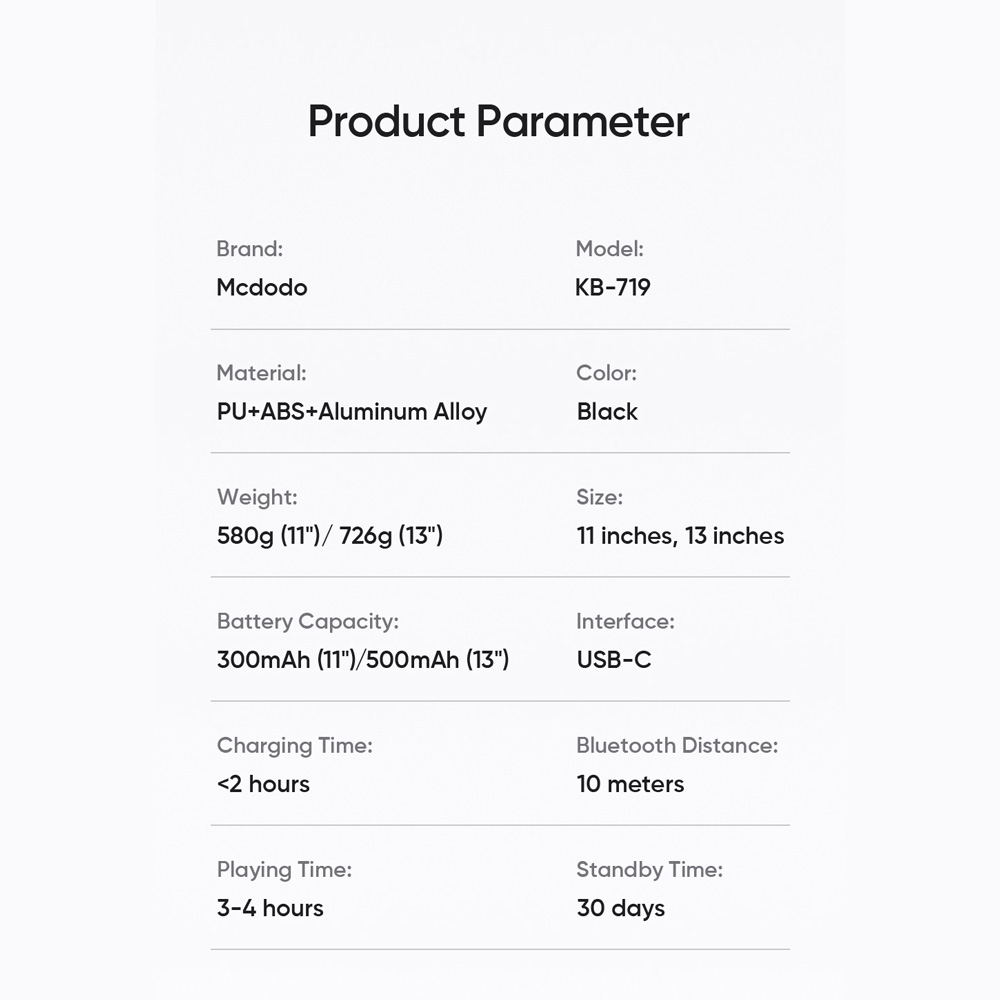This screenshot has height=1000, width=1000.
Task: Select the Brand label text
Action: [249, 249]
